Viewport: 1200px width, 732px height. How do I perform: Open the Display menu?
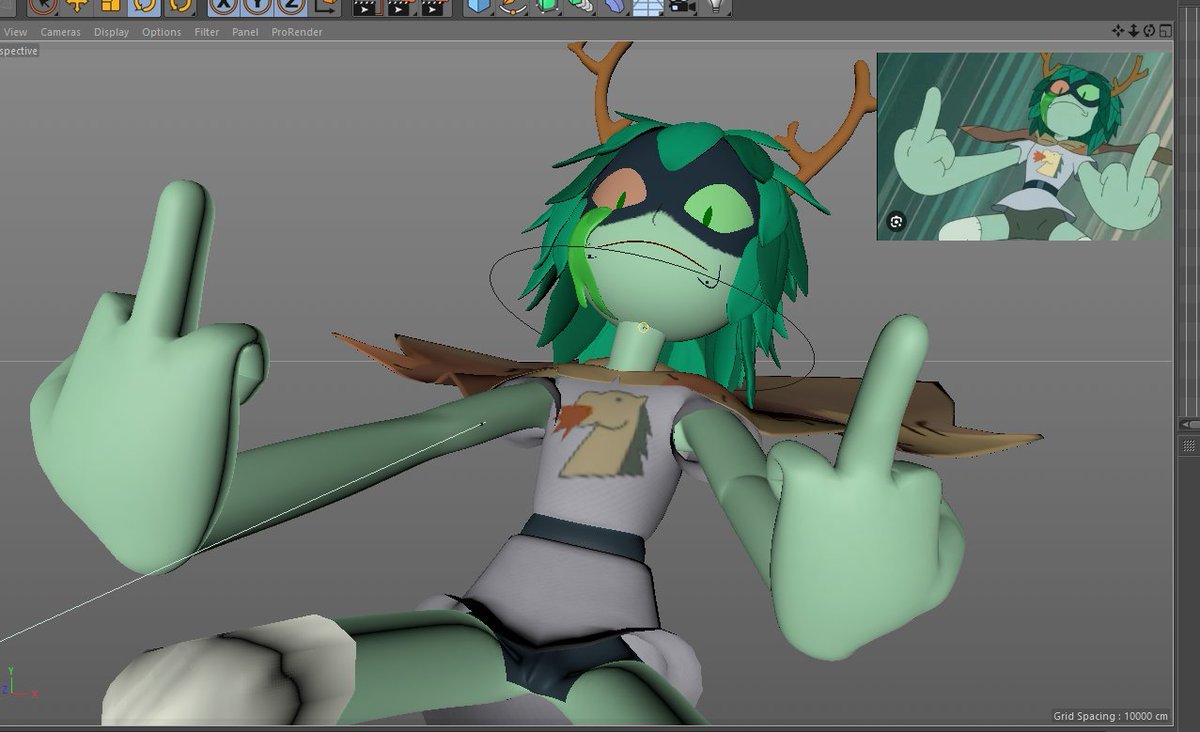111,32
